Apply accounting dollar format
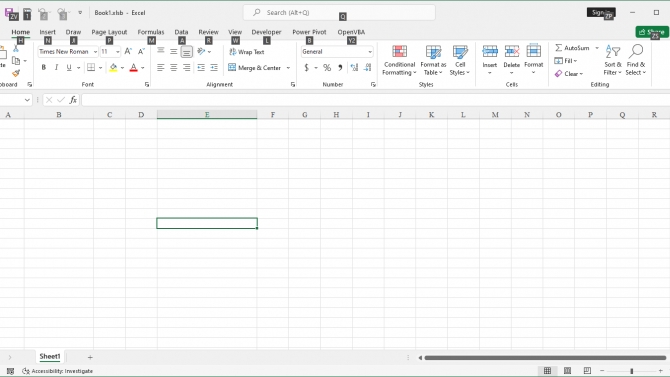Viewport: 670px width, 377px height. (x=306, y=68)
